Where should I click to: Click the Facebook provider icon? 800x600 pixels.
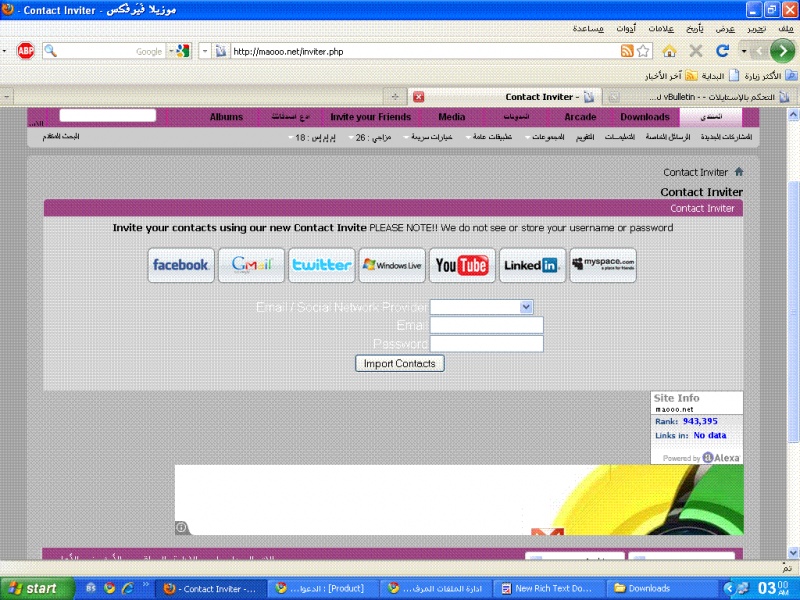coord(181,265)
